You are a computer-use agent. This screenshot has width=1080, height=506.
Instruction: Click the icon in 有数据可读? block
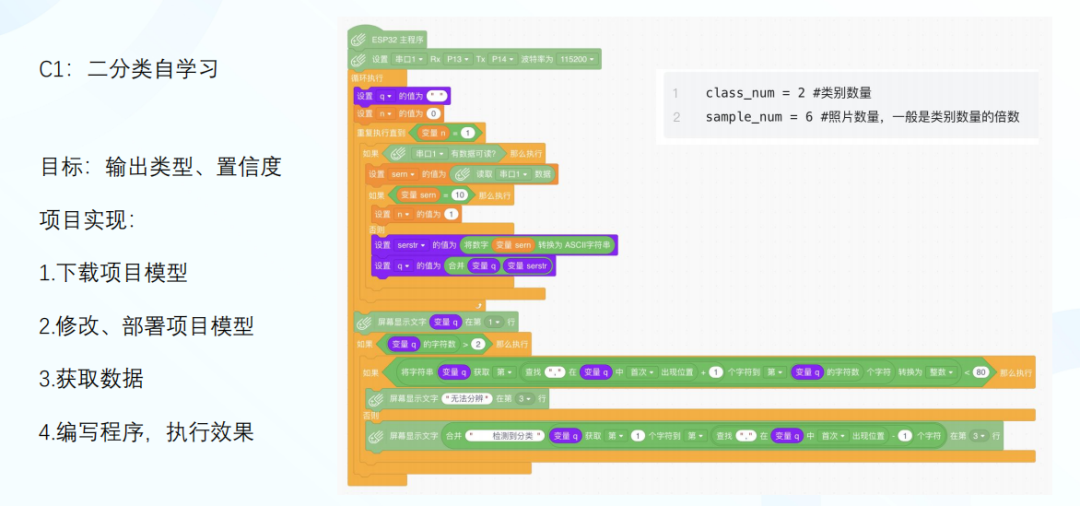pyautogui.click(x=397, y=153)
